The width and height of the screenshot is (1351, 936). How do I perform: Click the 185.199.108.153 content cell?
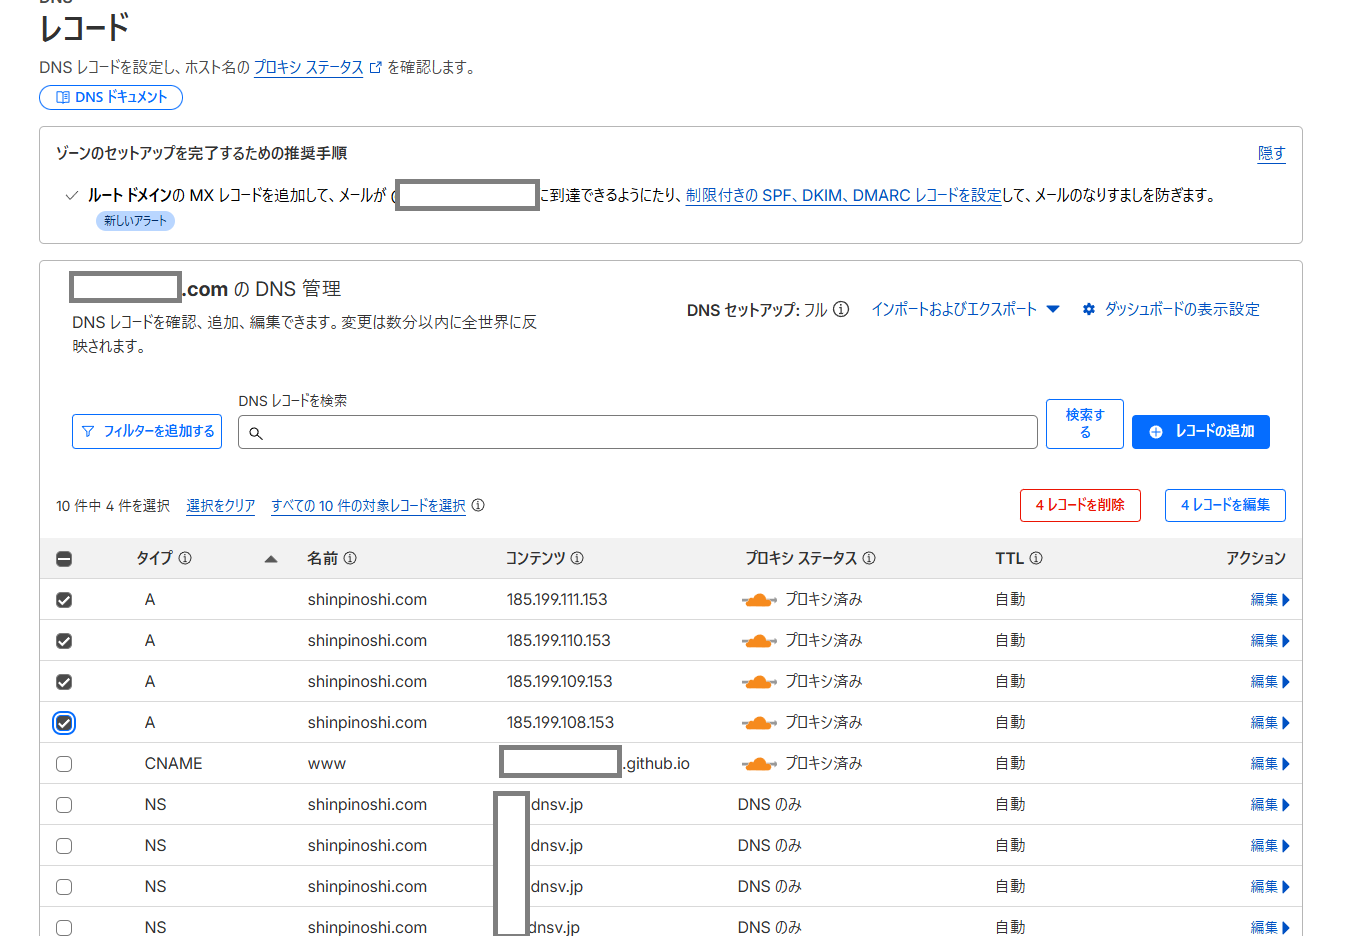pyautogui.click(x=560, y=723)
